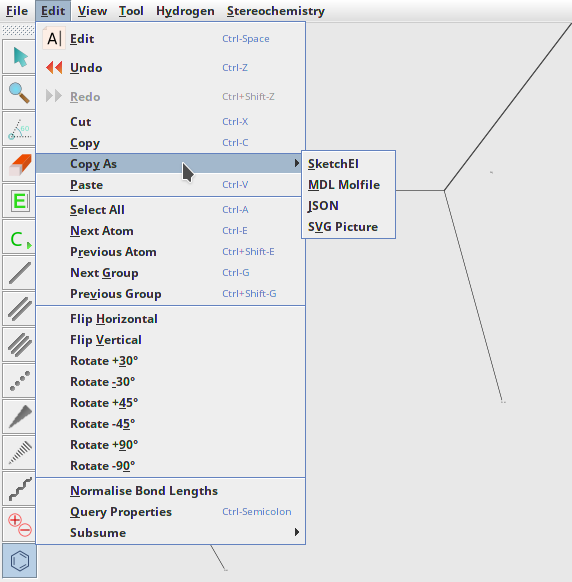
Task: Select the solid wedge bond tool
Action: point(19,417)
